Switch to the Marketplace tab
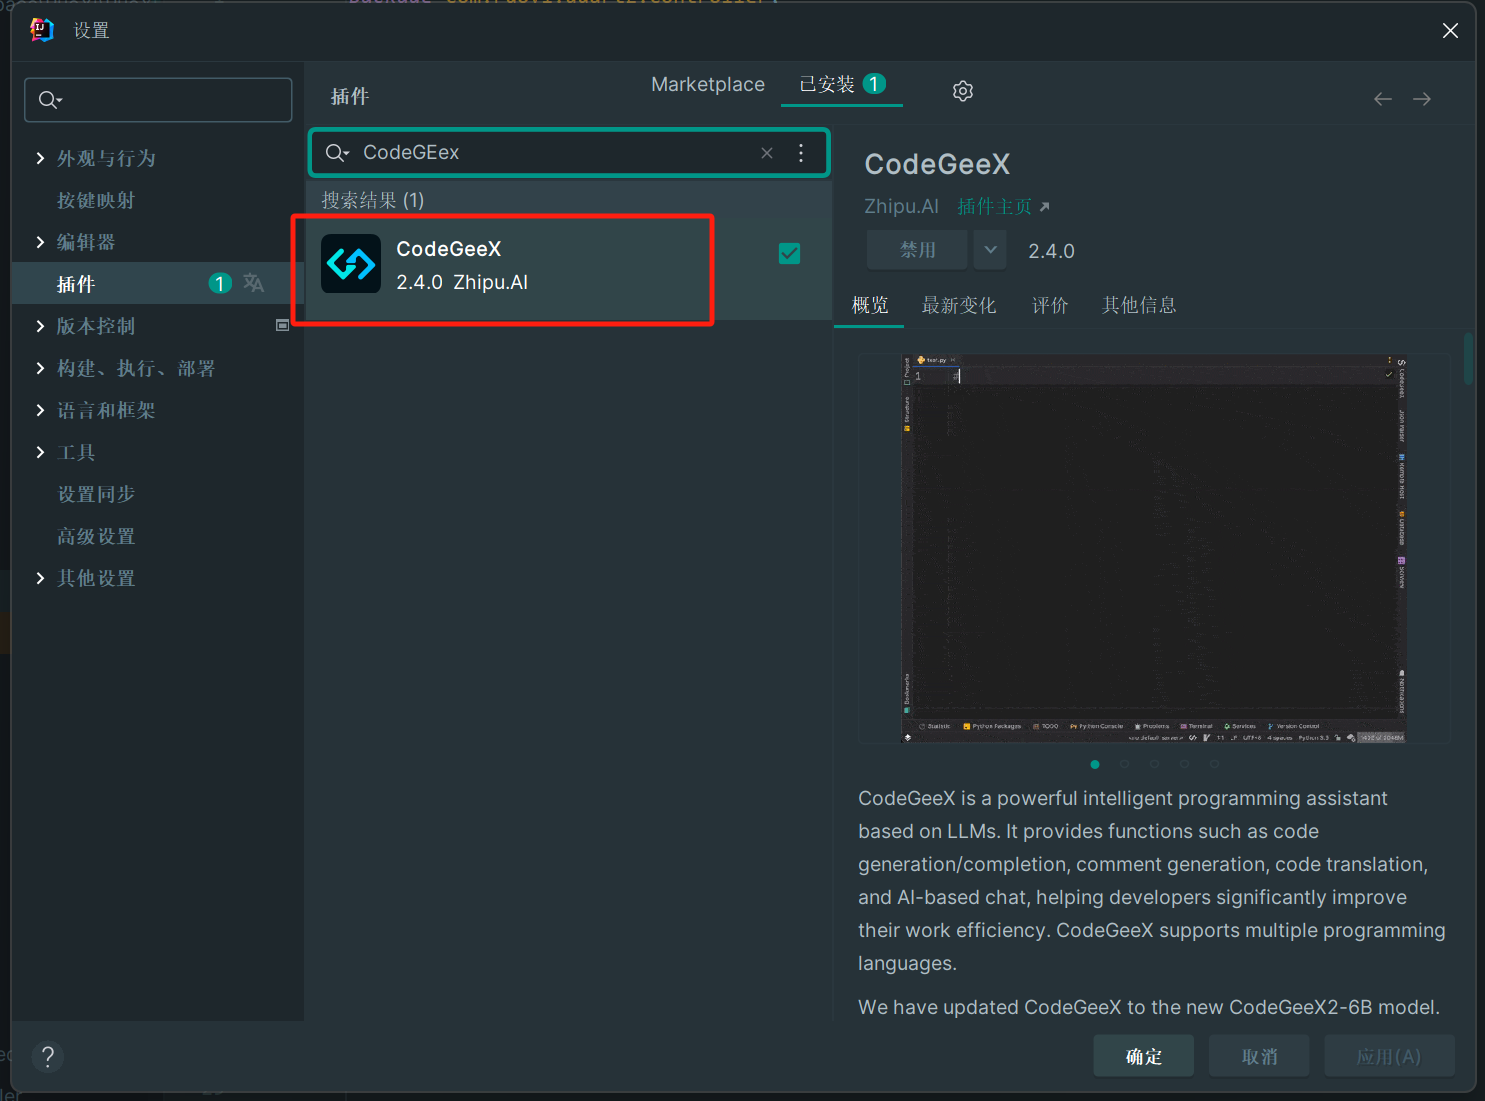This screenshot has height=1101, width=1485. (x=708, y=85)
